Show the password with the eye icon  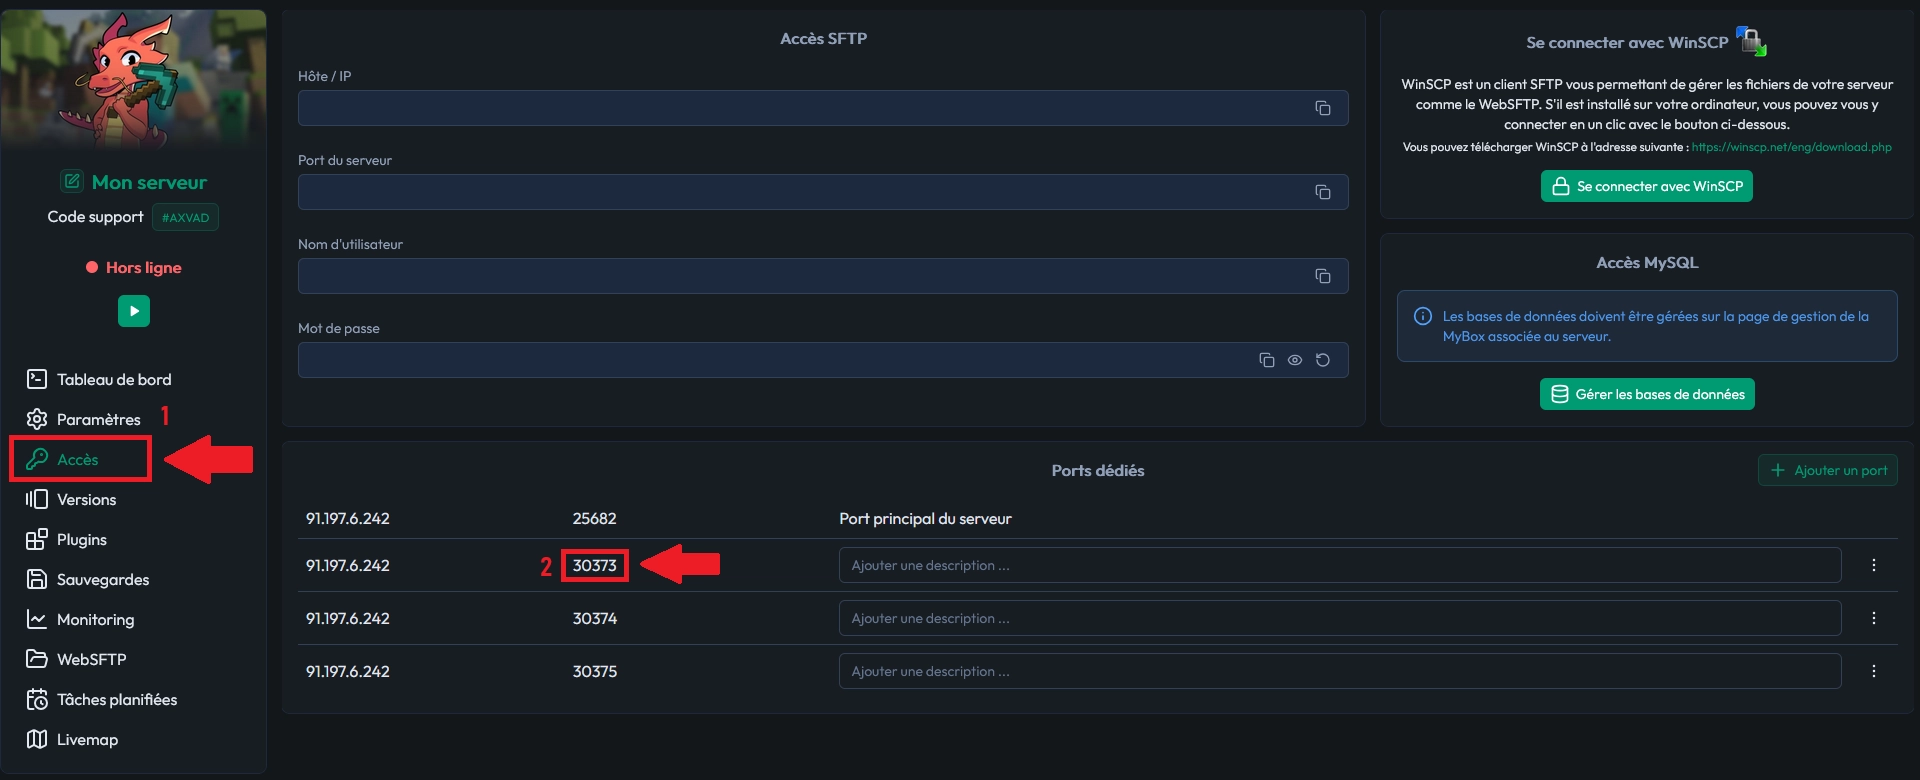pos(1294,360)
